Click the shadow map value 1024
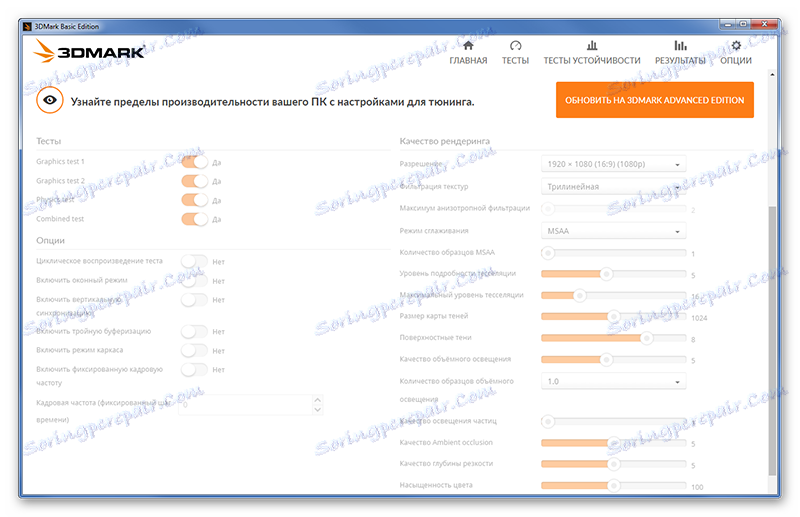The image size is (800, 517). (699, 318)
